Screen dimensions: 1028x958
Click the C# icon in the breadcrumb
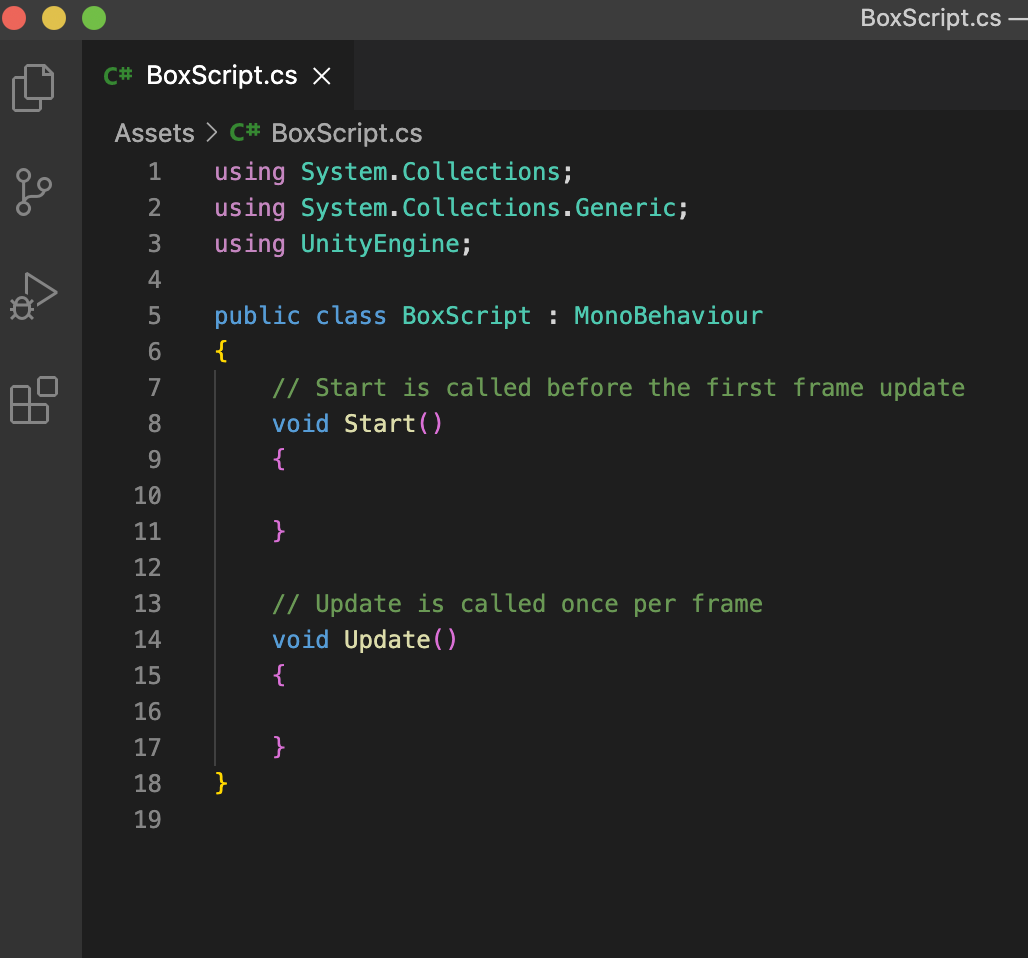[x=245, y=132]
